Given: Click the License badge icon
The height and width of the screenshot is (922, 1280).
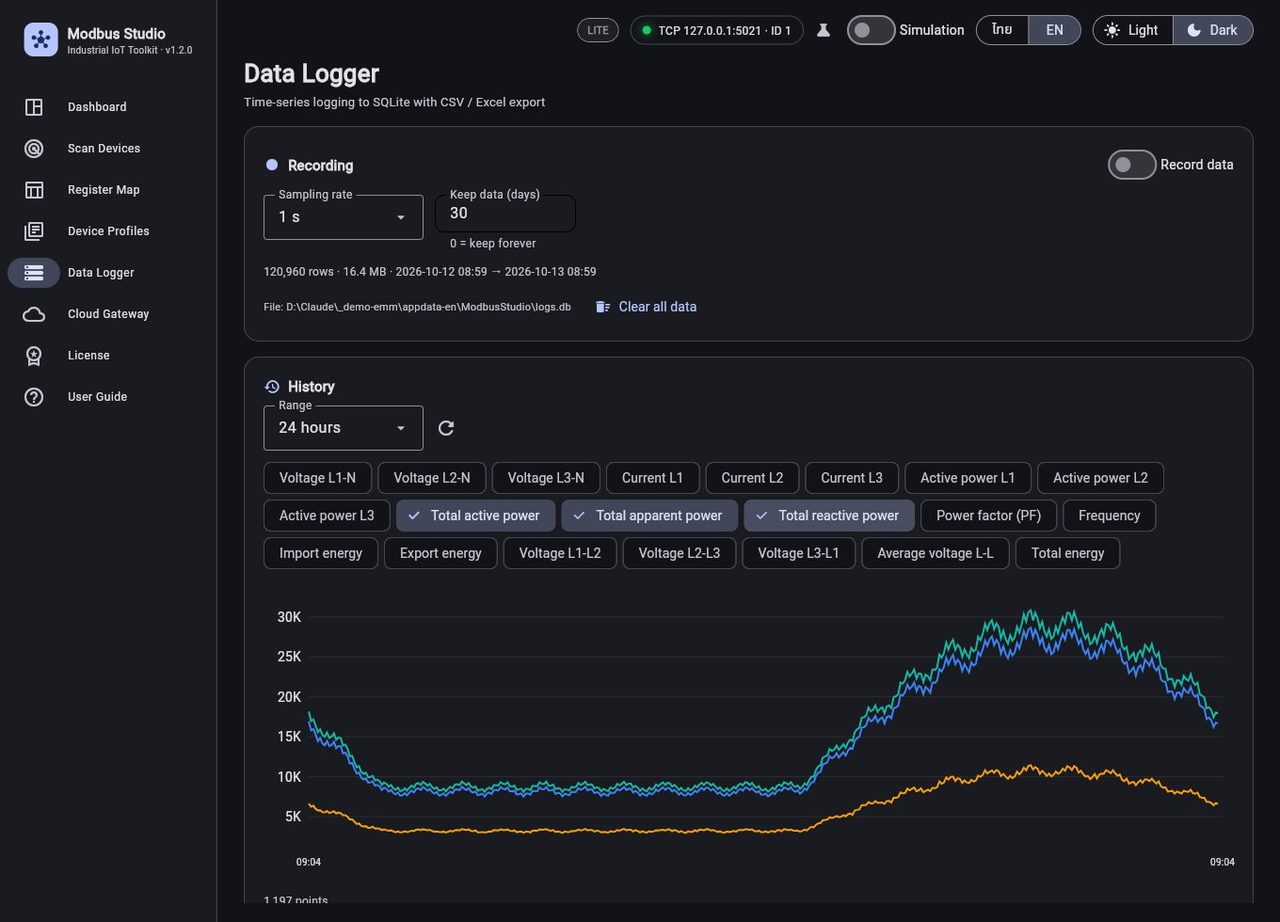Looking at the screenshot, I should pos(34,356).
